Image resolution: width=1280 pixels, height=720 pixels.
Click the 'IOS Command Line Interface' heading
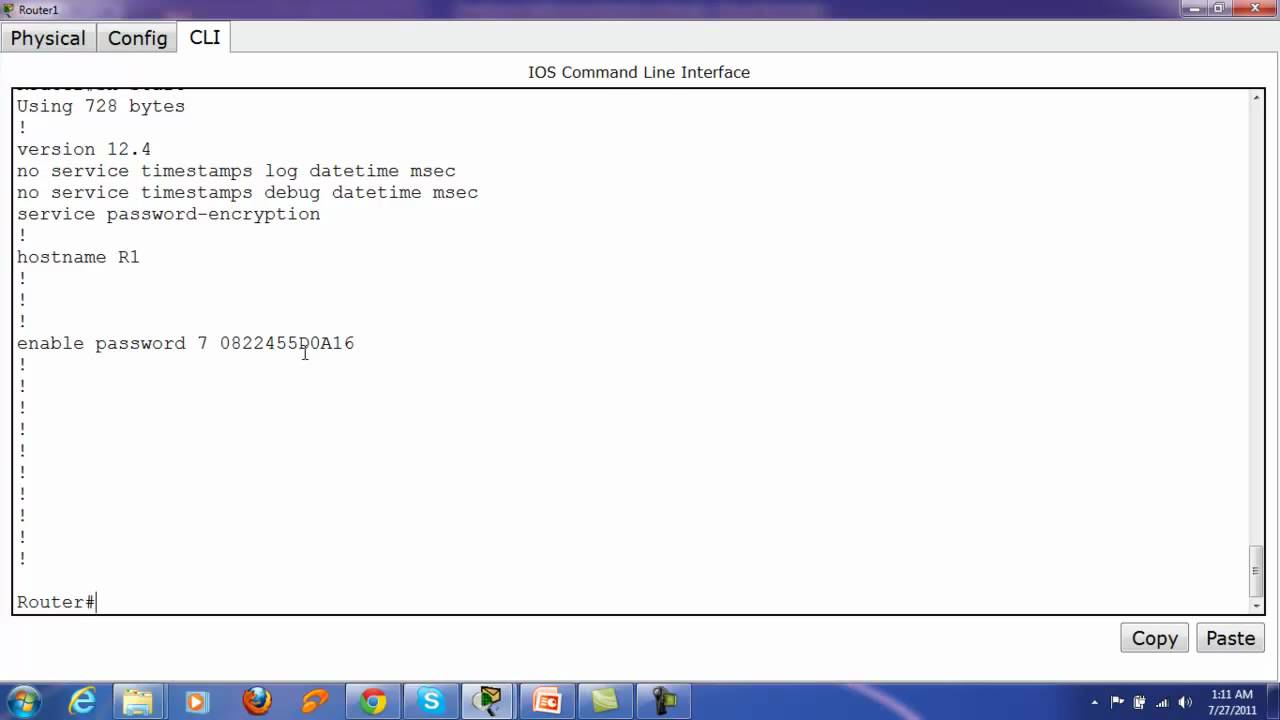(x=639, y=72)
